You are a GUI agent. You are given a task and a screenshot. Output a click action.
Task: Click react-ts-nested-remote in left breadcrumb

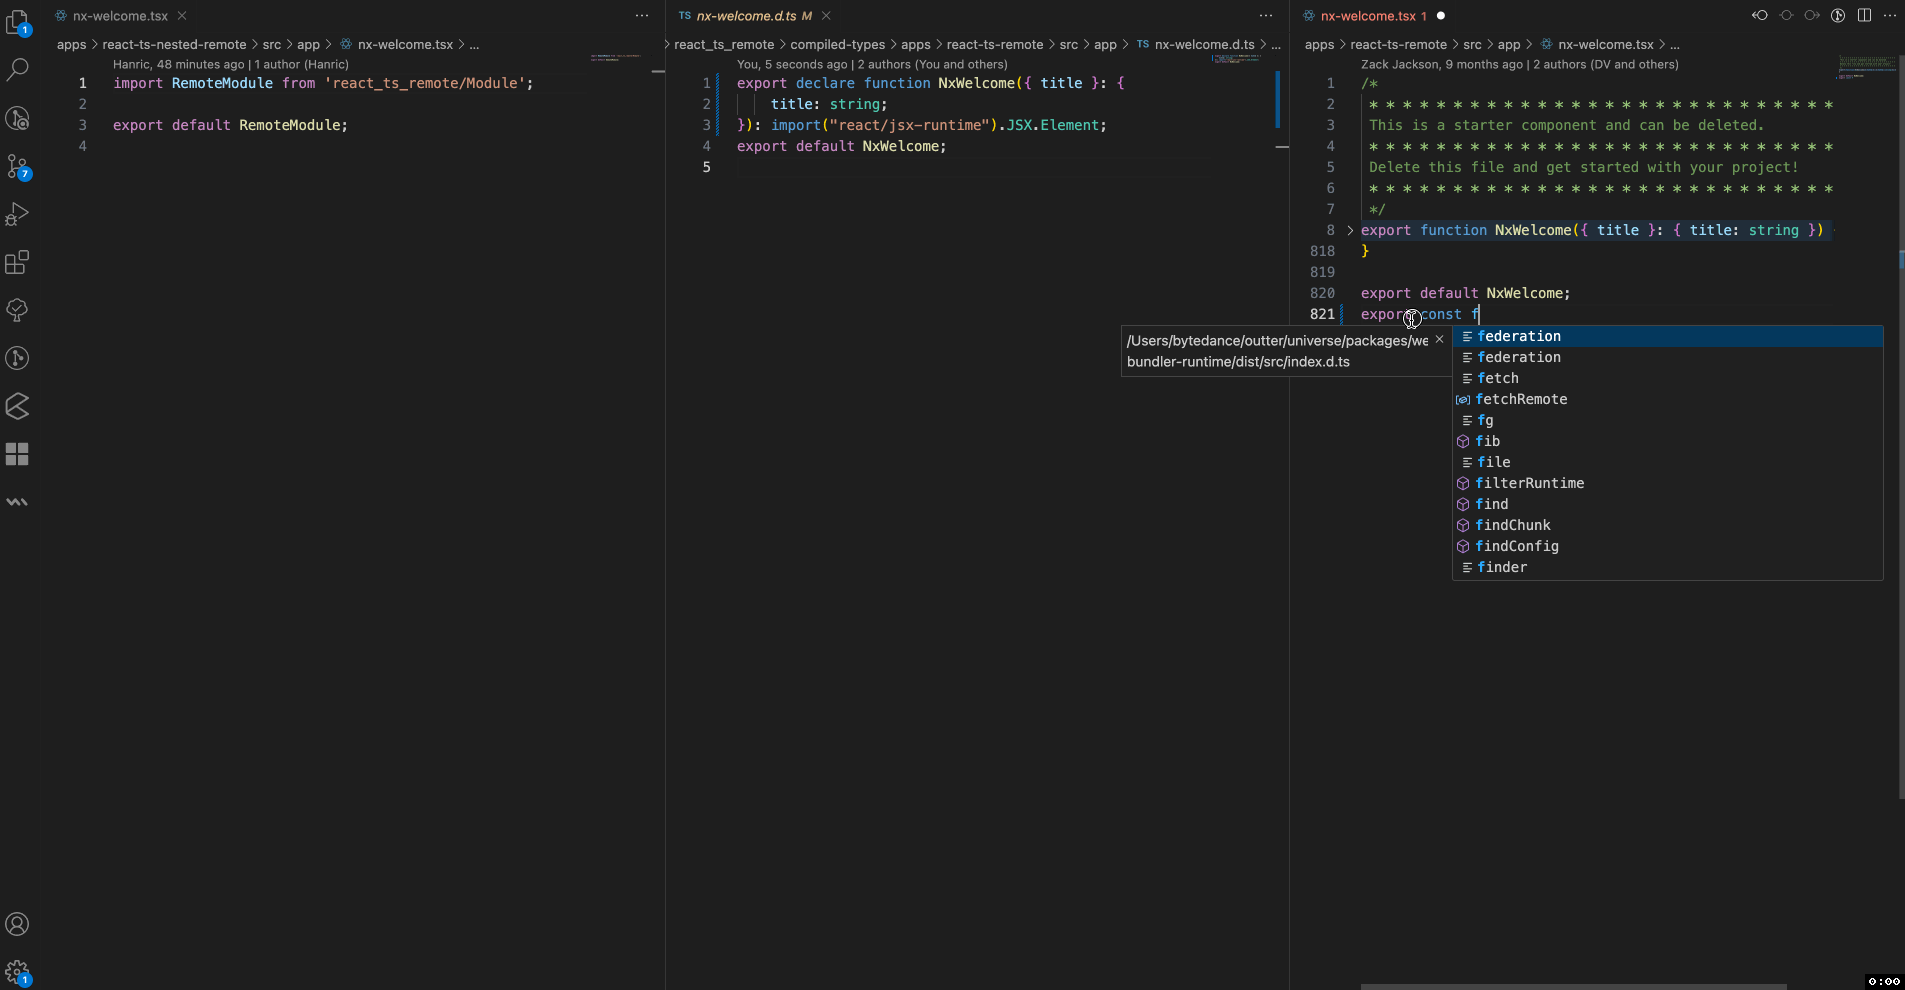[174, 44]
